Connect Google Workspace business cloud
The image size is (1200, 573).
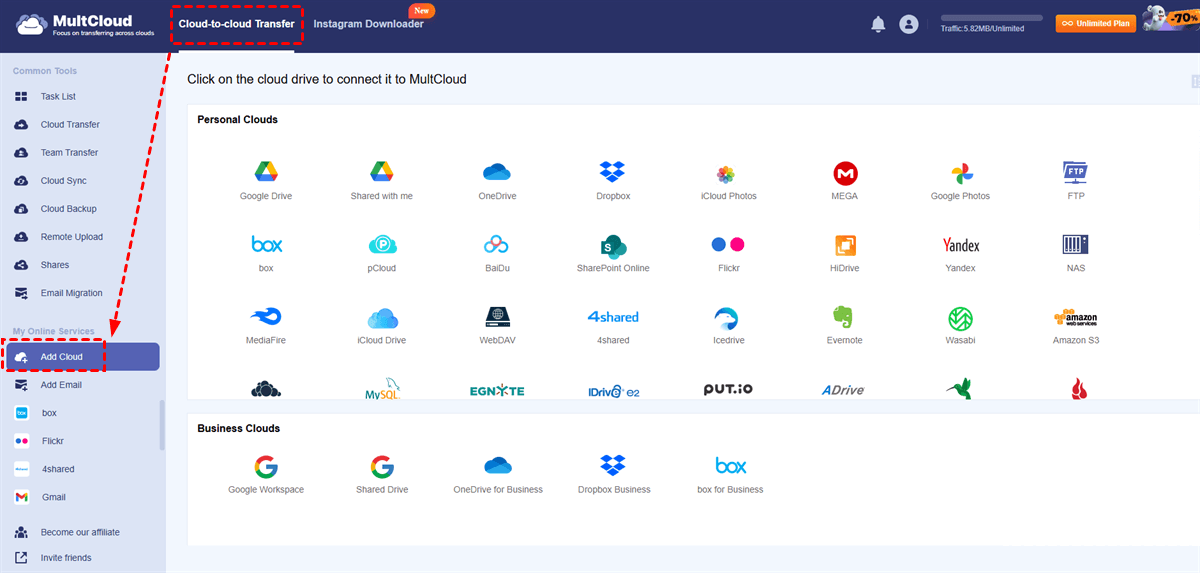266,474
